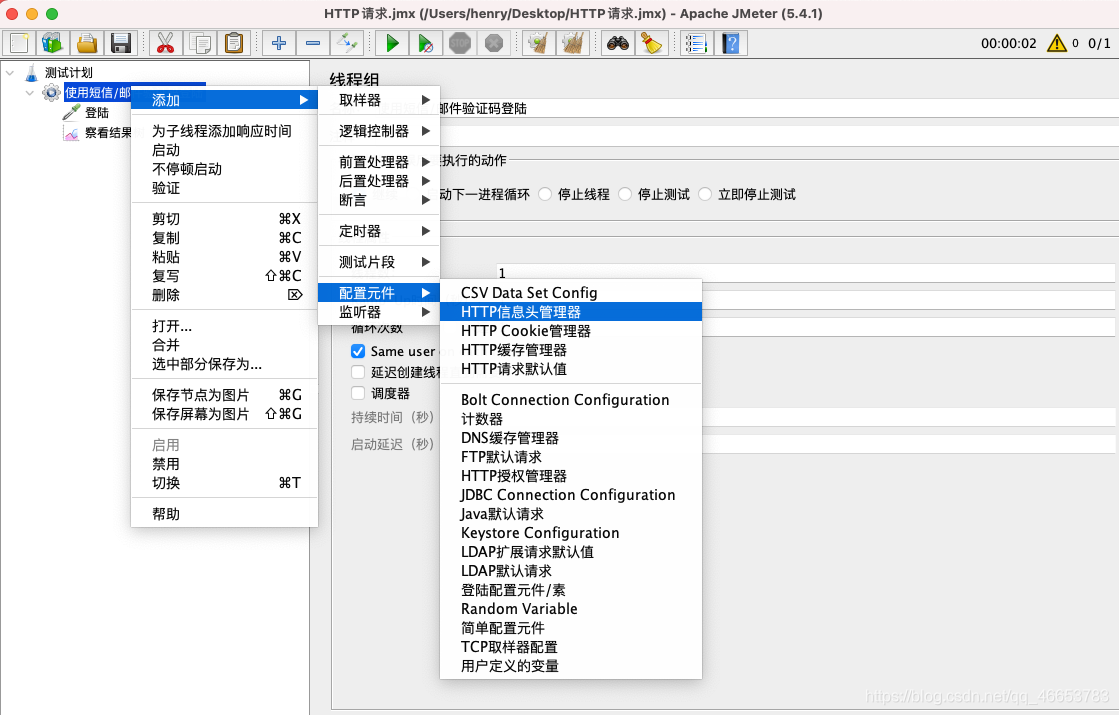This screenshot has width=1119, height=715.
Task: Select the 立即停止测试 radio button
Action: pos(705,194)
